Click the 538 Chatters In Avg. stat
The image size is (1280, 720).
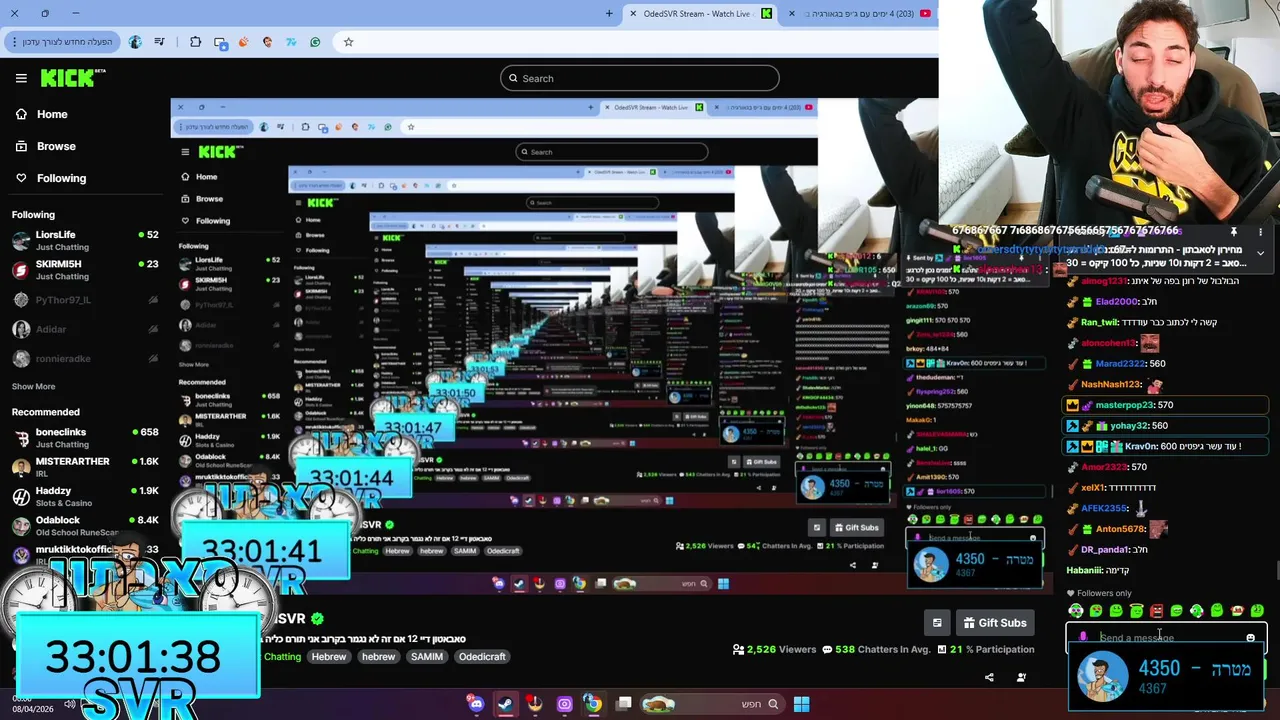point(876,649)
